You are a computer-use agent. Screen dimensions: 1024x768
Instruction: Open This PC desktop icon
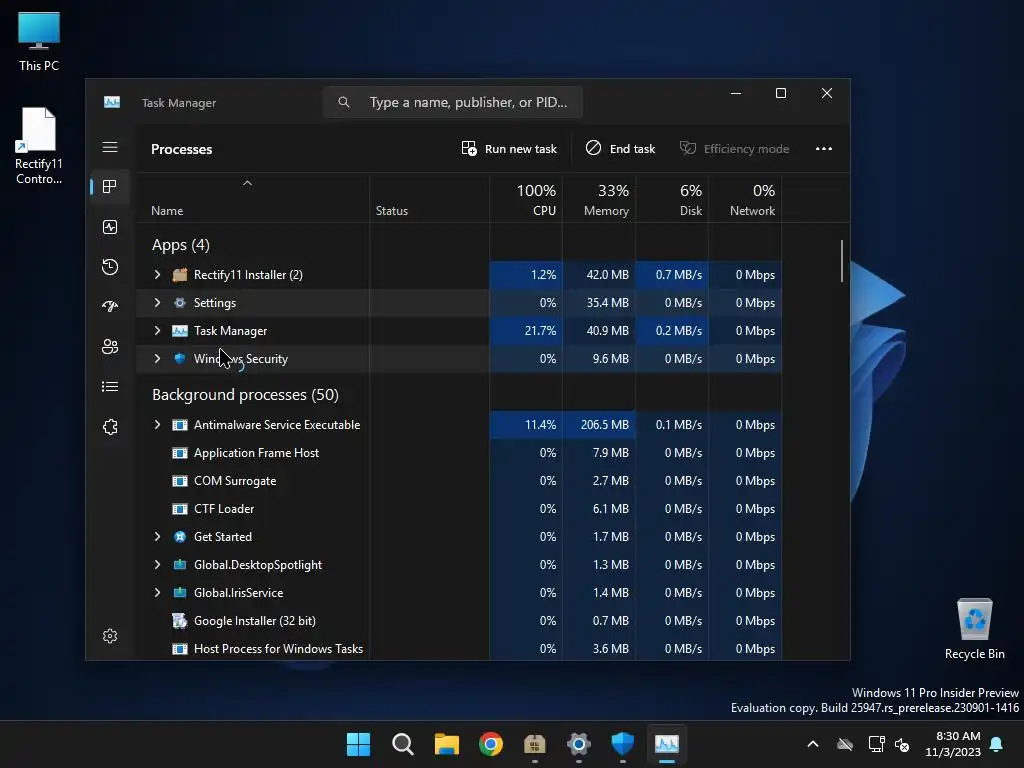point(39,40)
